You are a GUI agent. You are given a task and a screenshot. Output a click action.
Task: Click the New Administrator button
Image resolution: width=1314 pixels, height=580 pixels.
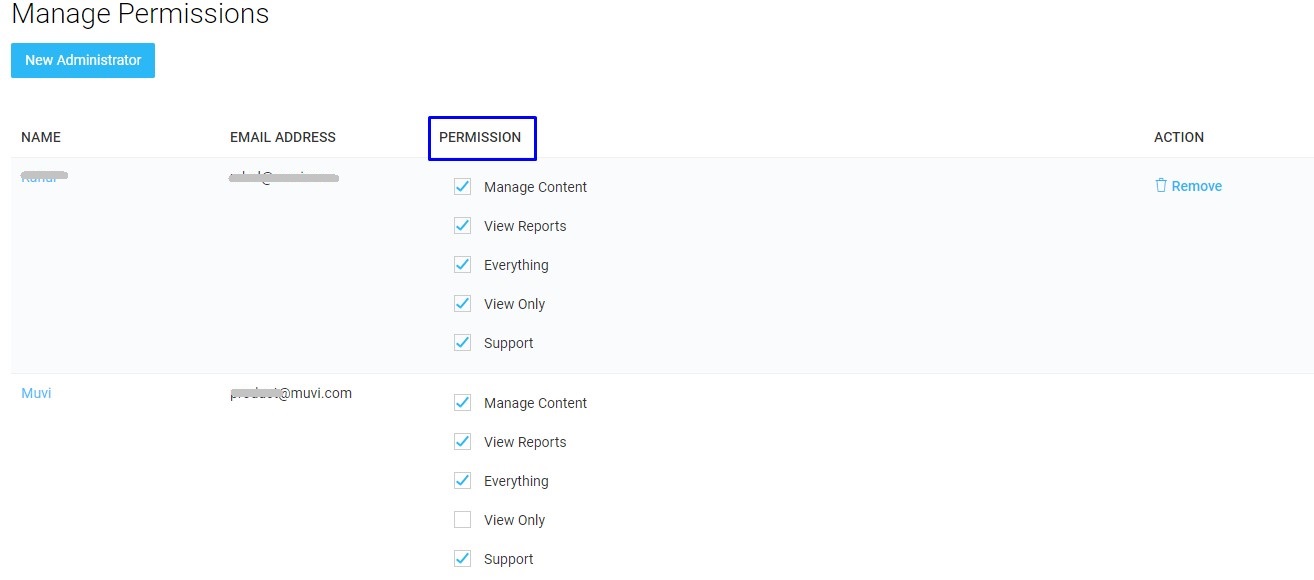pos(83,60)
